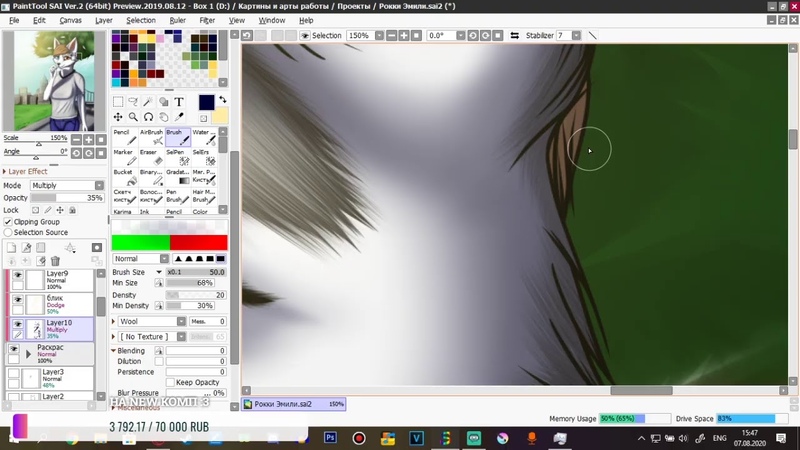800x450 pixels.
Task: Switch to the Рокки Эмили.sai2 document tab
Action: [294, 404]
